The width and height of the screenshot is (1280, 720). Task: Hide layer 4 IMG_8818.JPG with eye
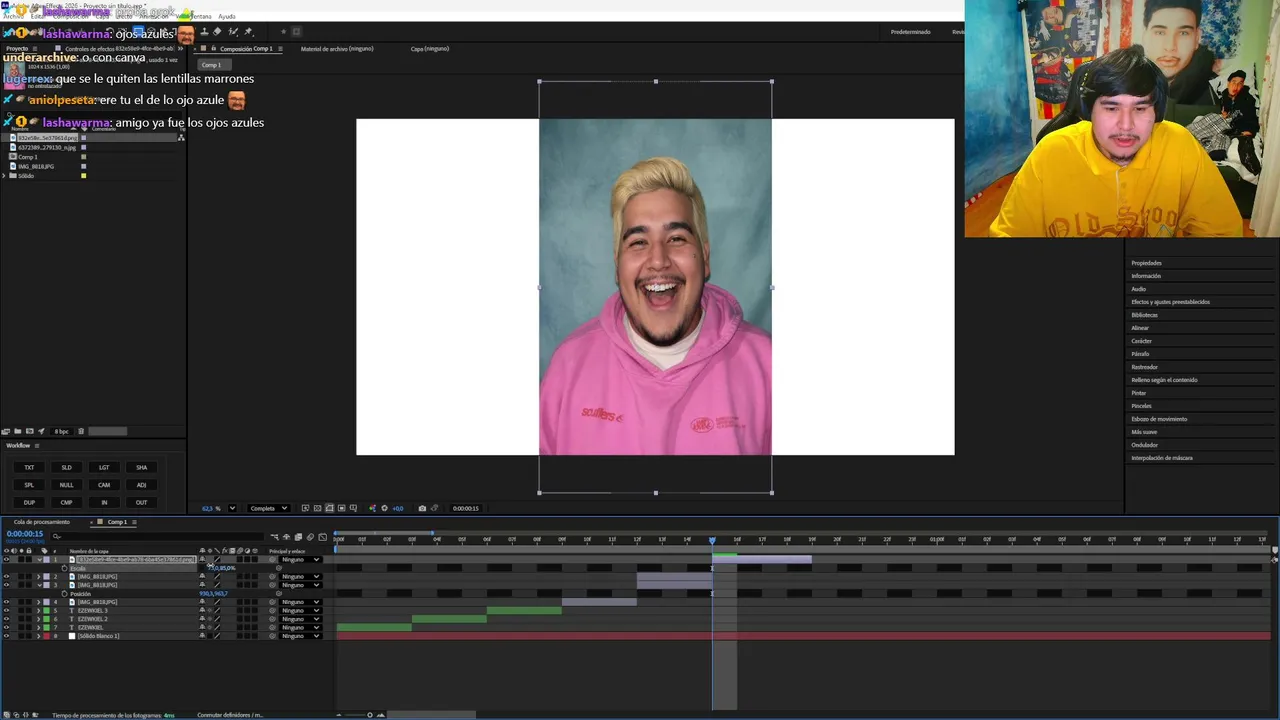6,602
